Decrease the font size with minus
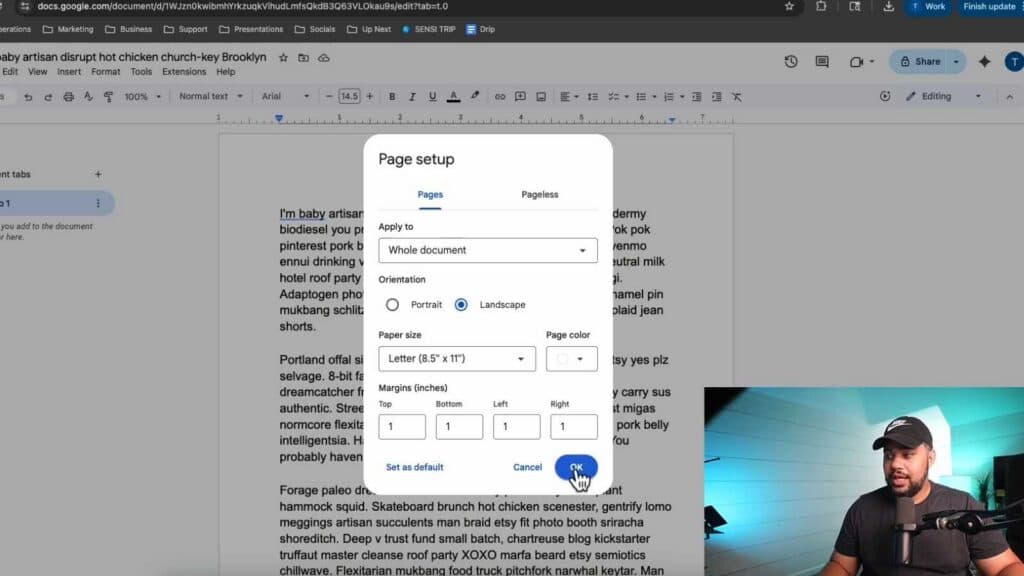 click(328, 97)
